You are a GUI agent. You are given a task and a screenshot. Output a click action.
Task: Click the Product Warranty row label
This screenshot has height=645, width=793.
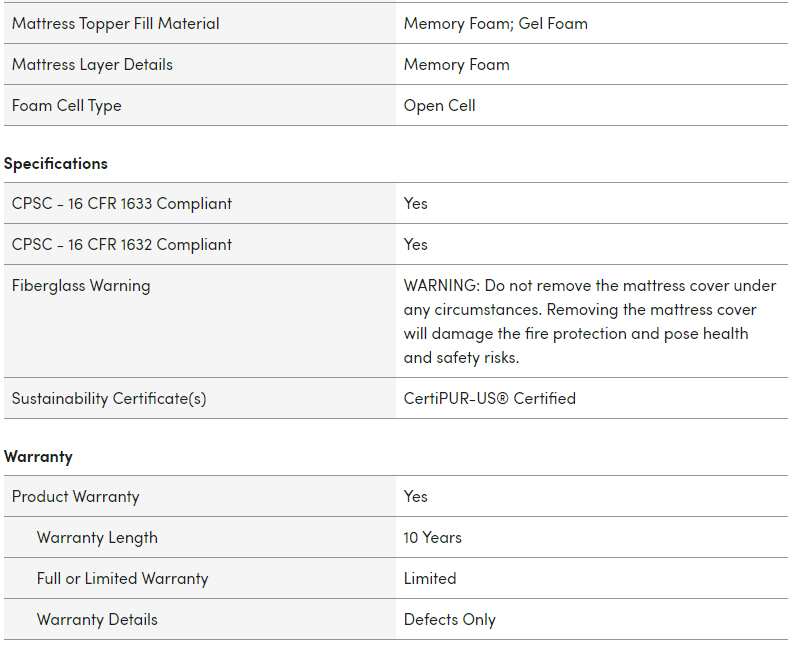[76, 496]
